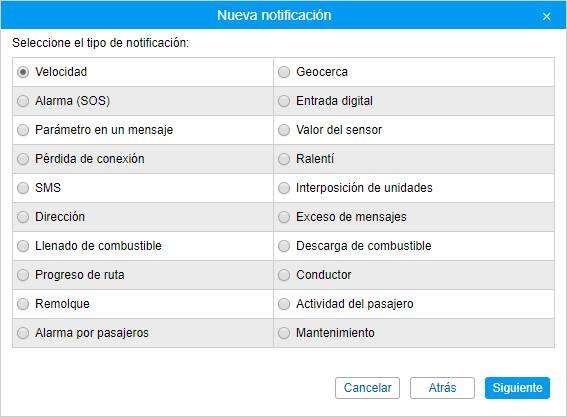
Task: Pick Progreso de ruta radio button
Action: click(x=23, y=275)
